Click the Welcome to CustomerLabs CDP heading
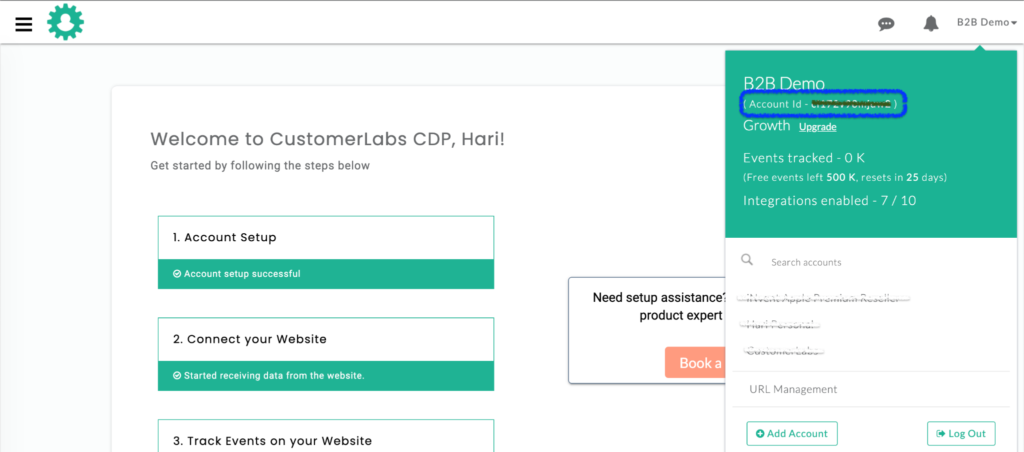Viewport: 1024px width, 452px height. click(327, 139)
